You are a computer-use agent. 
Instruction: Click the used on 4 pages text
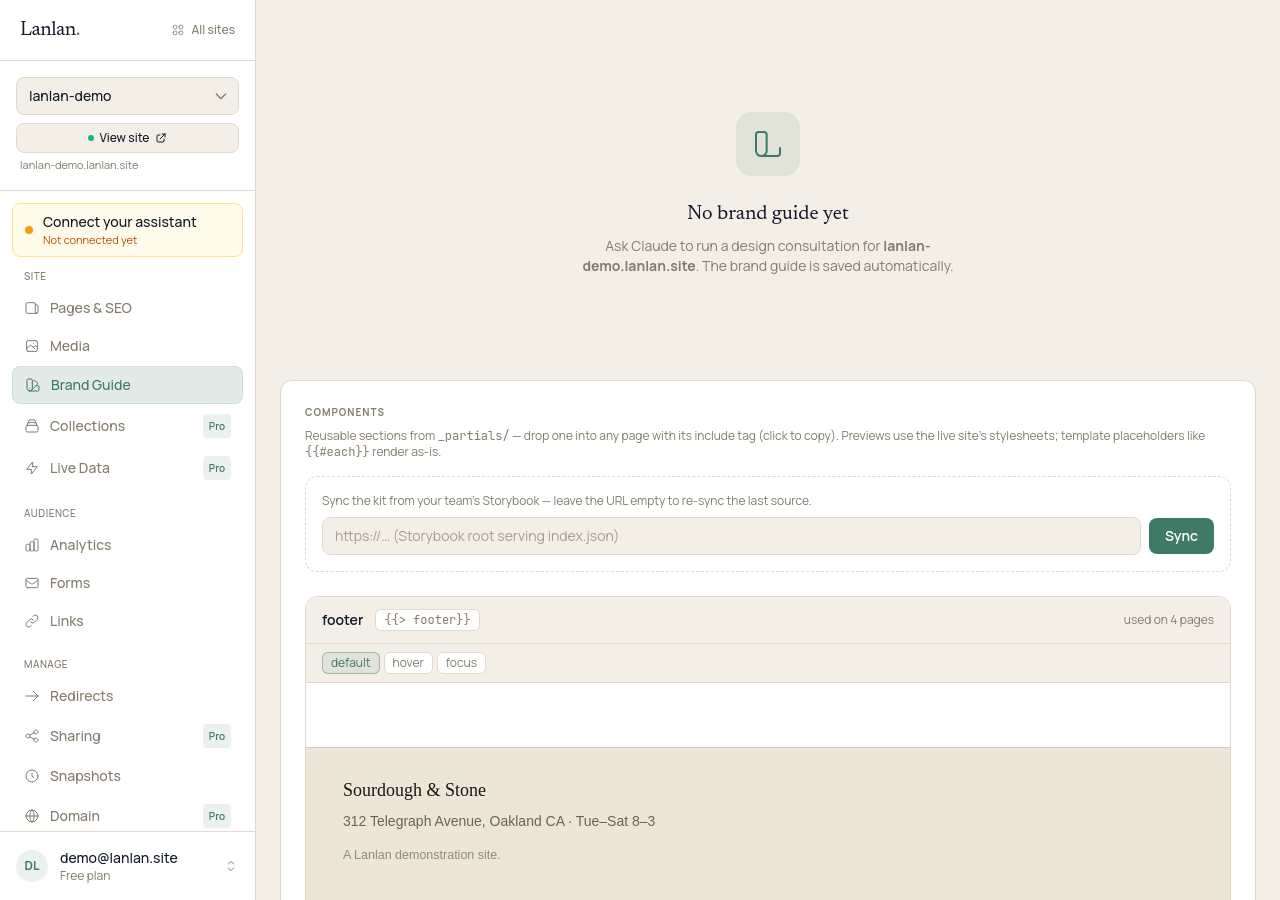[1168, 620]
